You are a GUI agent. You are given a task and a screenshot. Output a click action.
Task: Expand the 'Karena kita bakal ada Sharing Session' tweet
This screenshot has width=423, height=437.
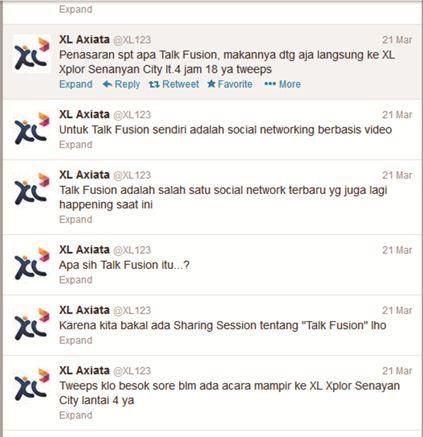pyautogui.click(x=76, y=340)
